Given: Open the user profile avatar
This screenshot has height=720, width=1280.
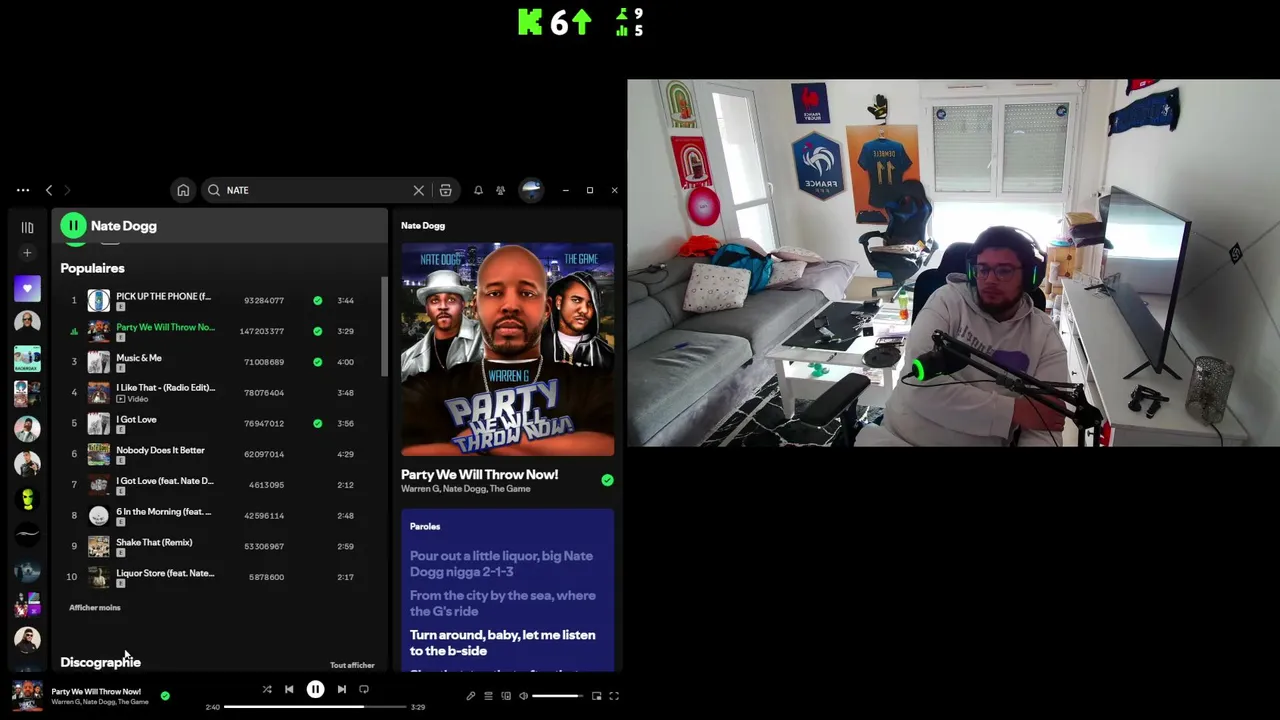Looking at the screenshot, I should pyautogui.click(x=531, y=190).
